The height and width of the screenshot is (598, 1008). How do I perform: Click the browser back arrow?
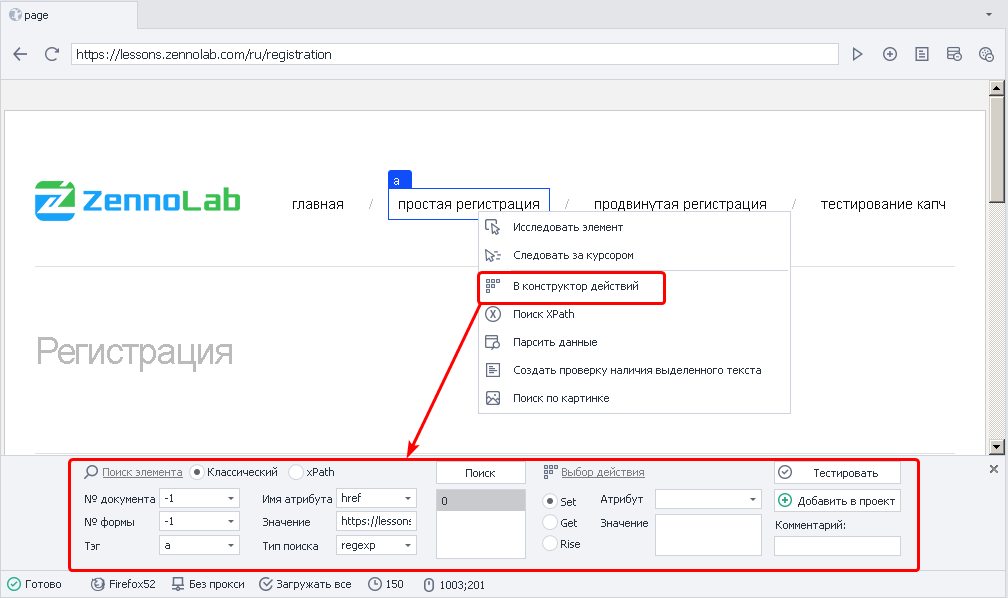[x=20, y=54]
